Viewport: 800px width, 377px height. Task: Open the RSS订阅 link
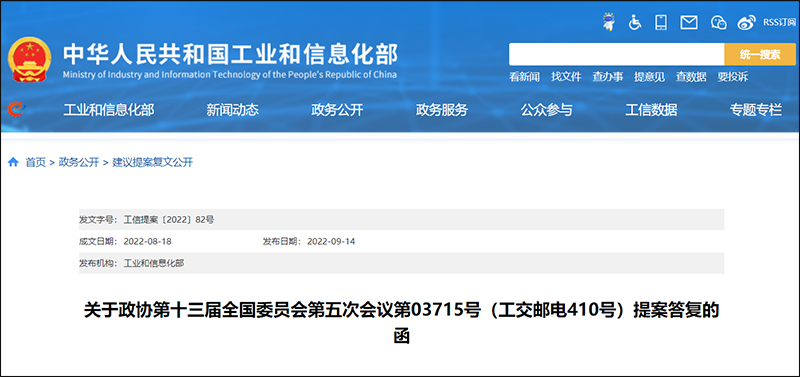point(779,22)
